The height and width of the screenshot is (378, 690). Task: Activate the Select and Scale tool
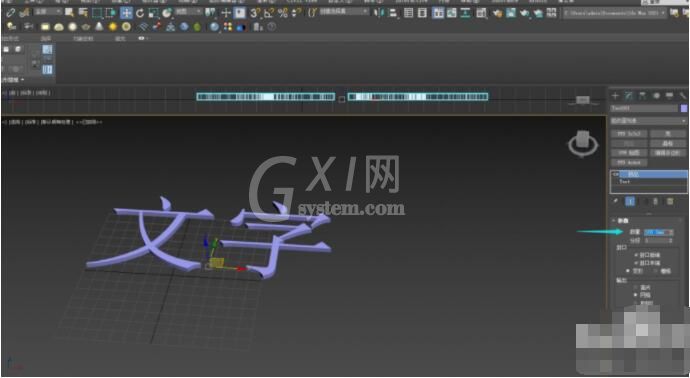point(153,14)
